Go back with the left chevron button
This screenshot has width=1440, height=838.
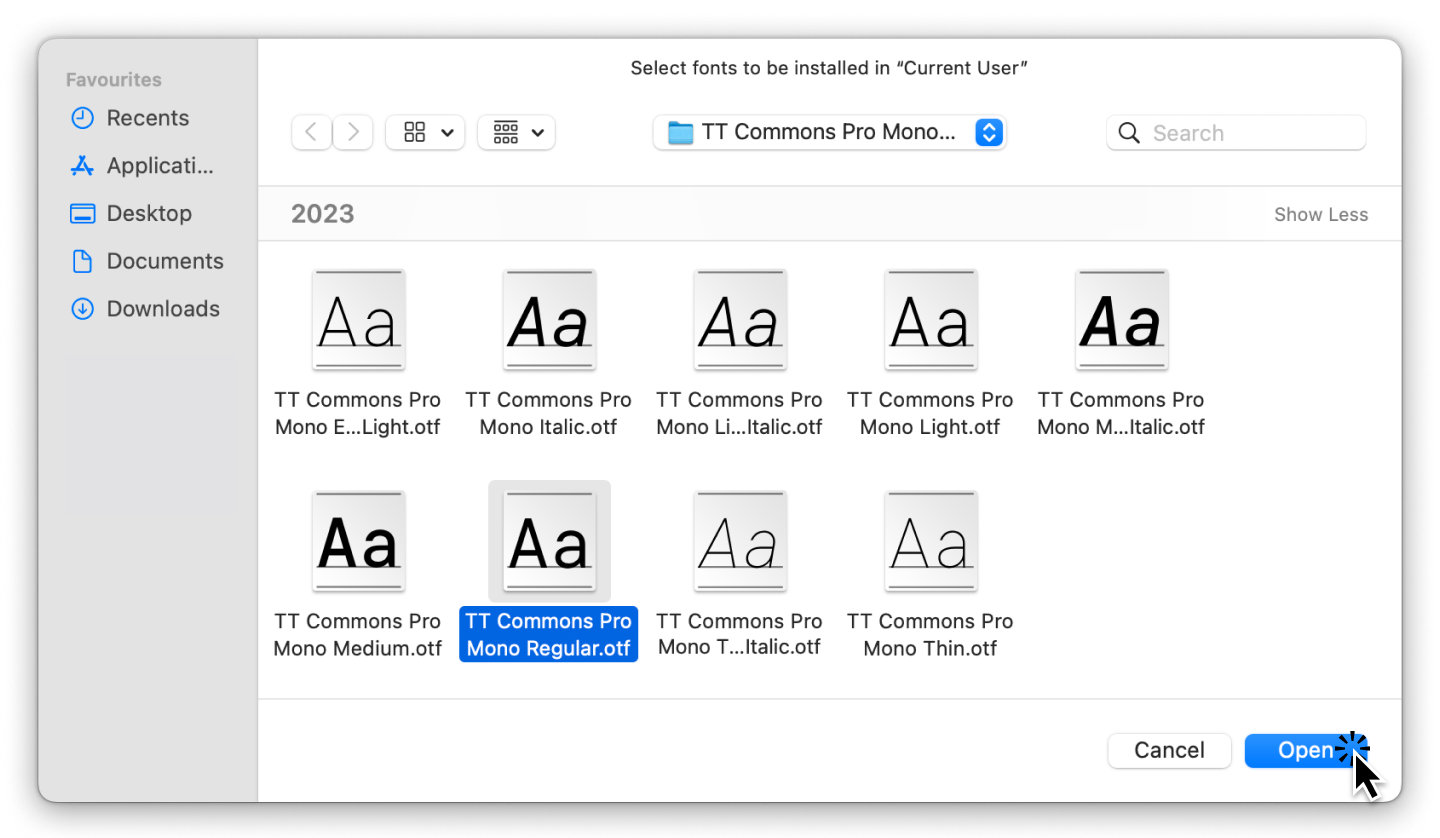tap(311, 132)
